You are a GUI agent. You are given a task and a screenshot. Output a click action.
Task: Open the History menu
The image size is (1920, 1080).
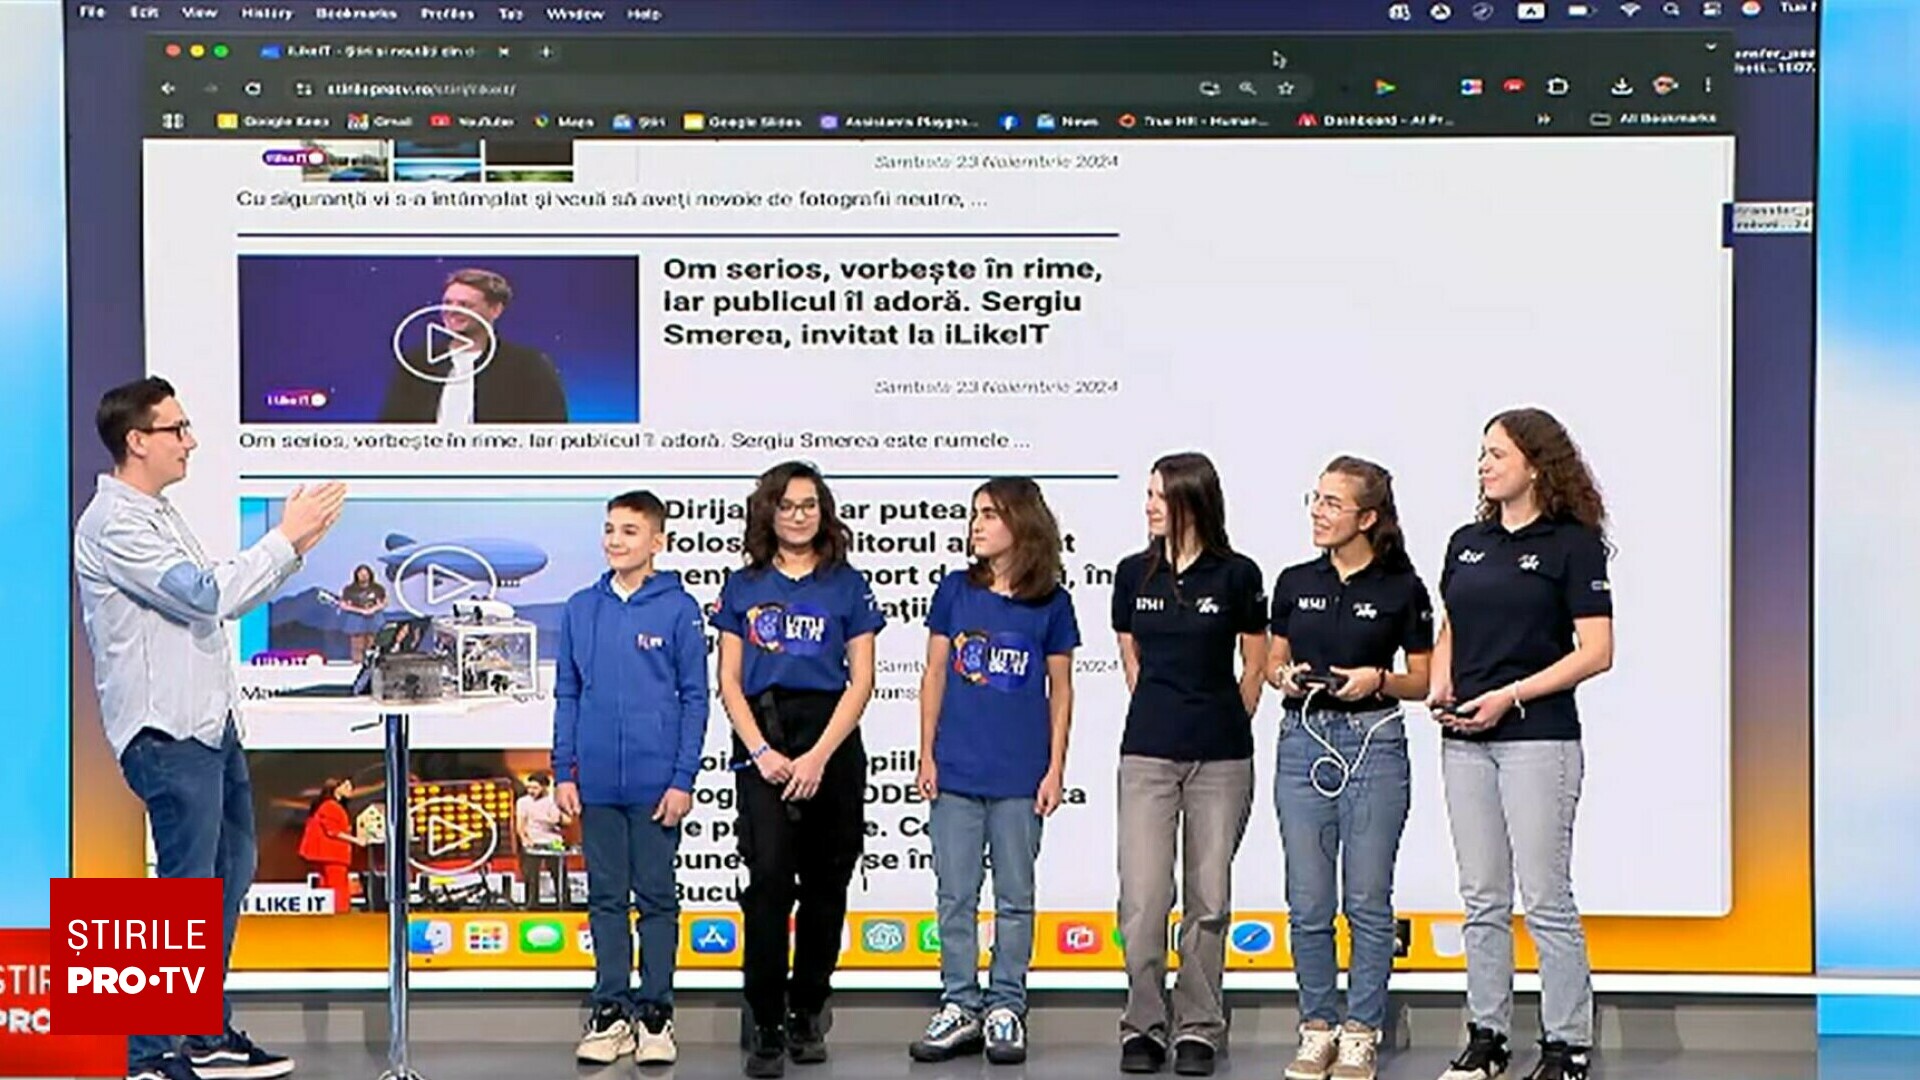click(x=266, y=13)
